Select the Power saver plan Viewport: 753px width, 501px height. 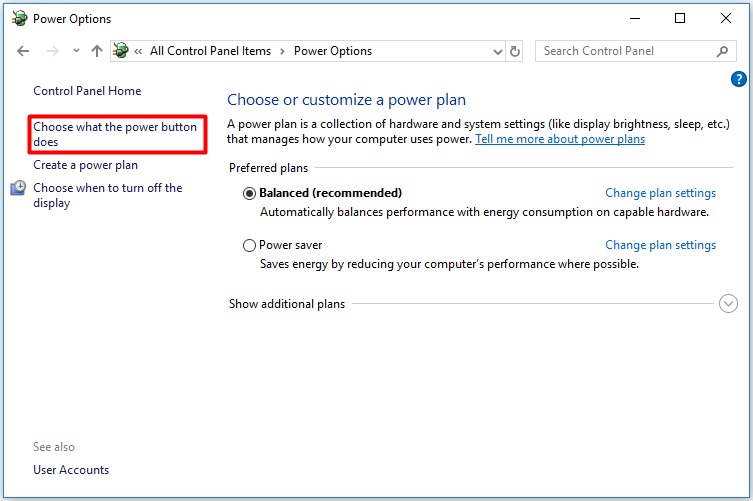tap(249, 245)
